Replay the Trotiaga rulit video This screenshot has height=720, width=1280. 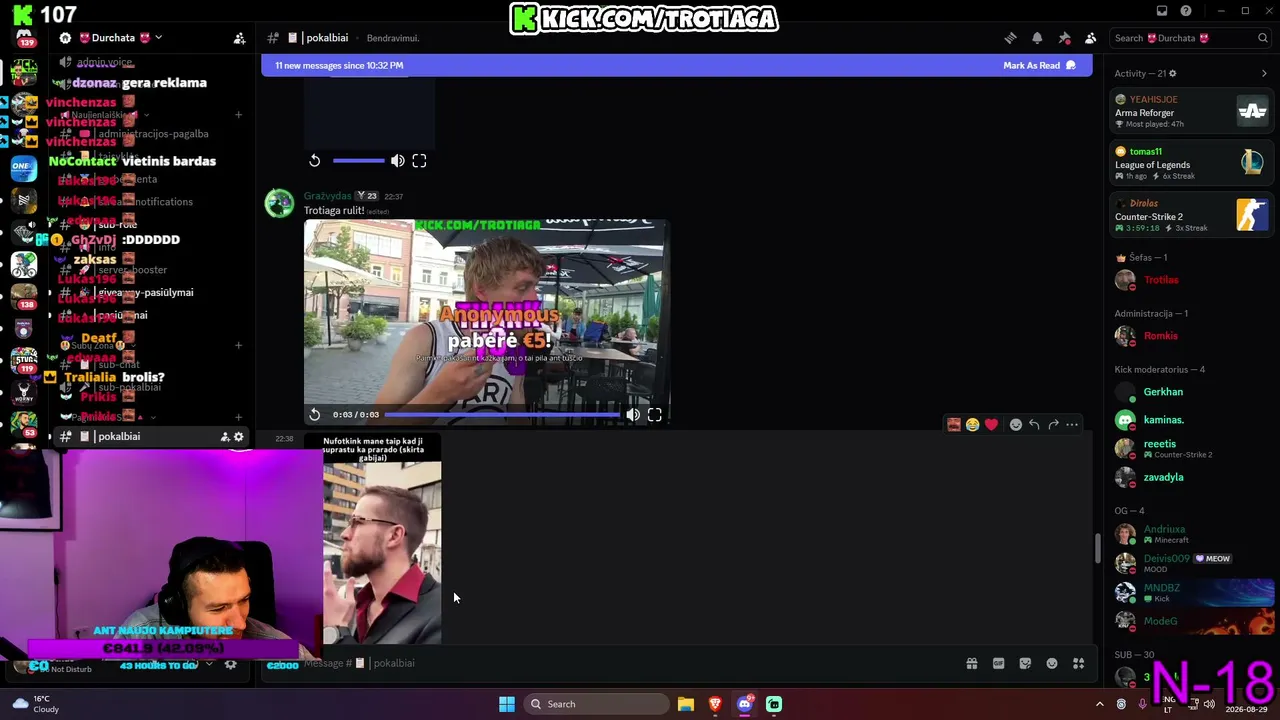[x=314, y=414]
